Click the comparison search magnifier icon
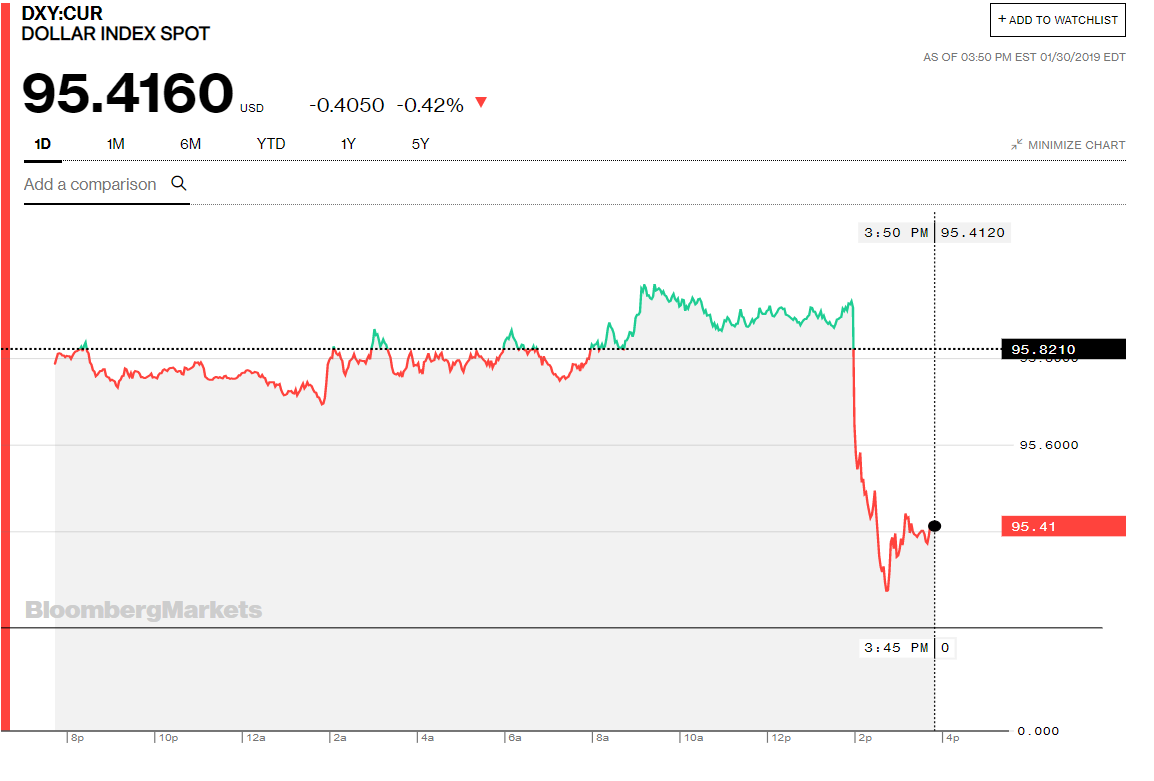1154x781 pixels. (x=179, y=184)
